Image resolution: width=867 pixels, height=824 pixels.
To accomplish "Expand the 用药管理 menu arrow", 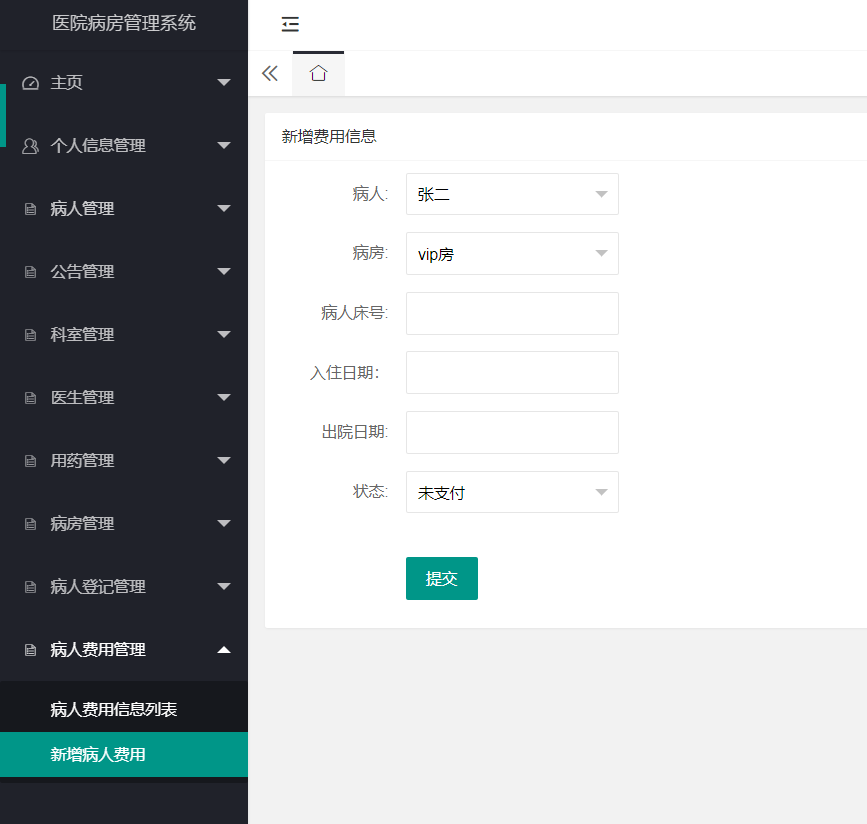I will [x=224, y=461].
